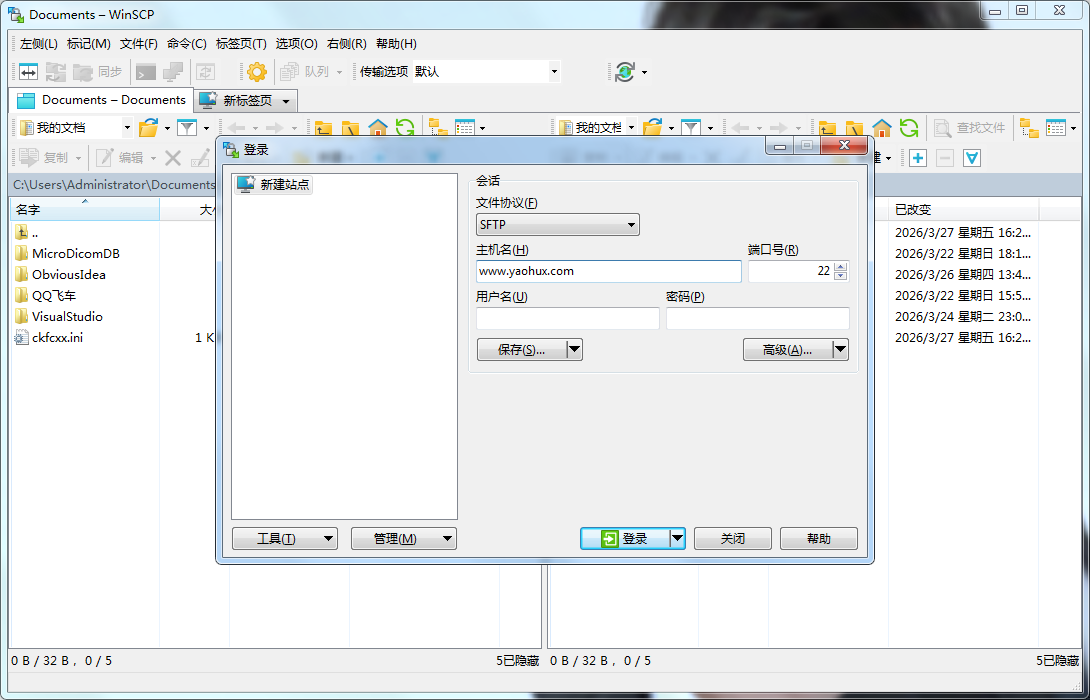The height and width of the screenshot is (700, 1090).
Task: Open the 命令(C) menu
Action: (186, 44)
